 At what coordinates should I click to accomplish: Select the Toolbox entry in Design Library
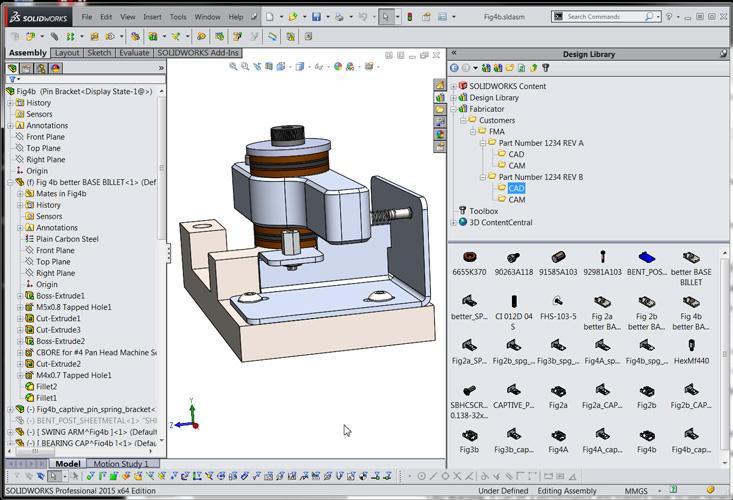coord(483,211)
